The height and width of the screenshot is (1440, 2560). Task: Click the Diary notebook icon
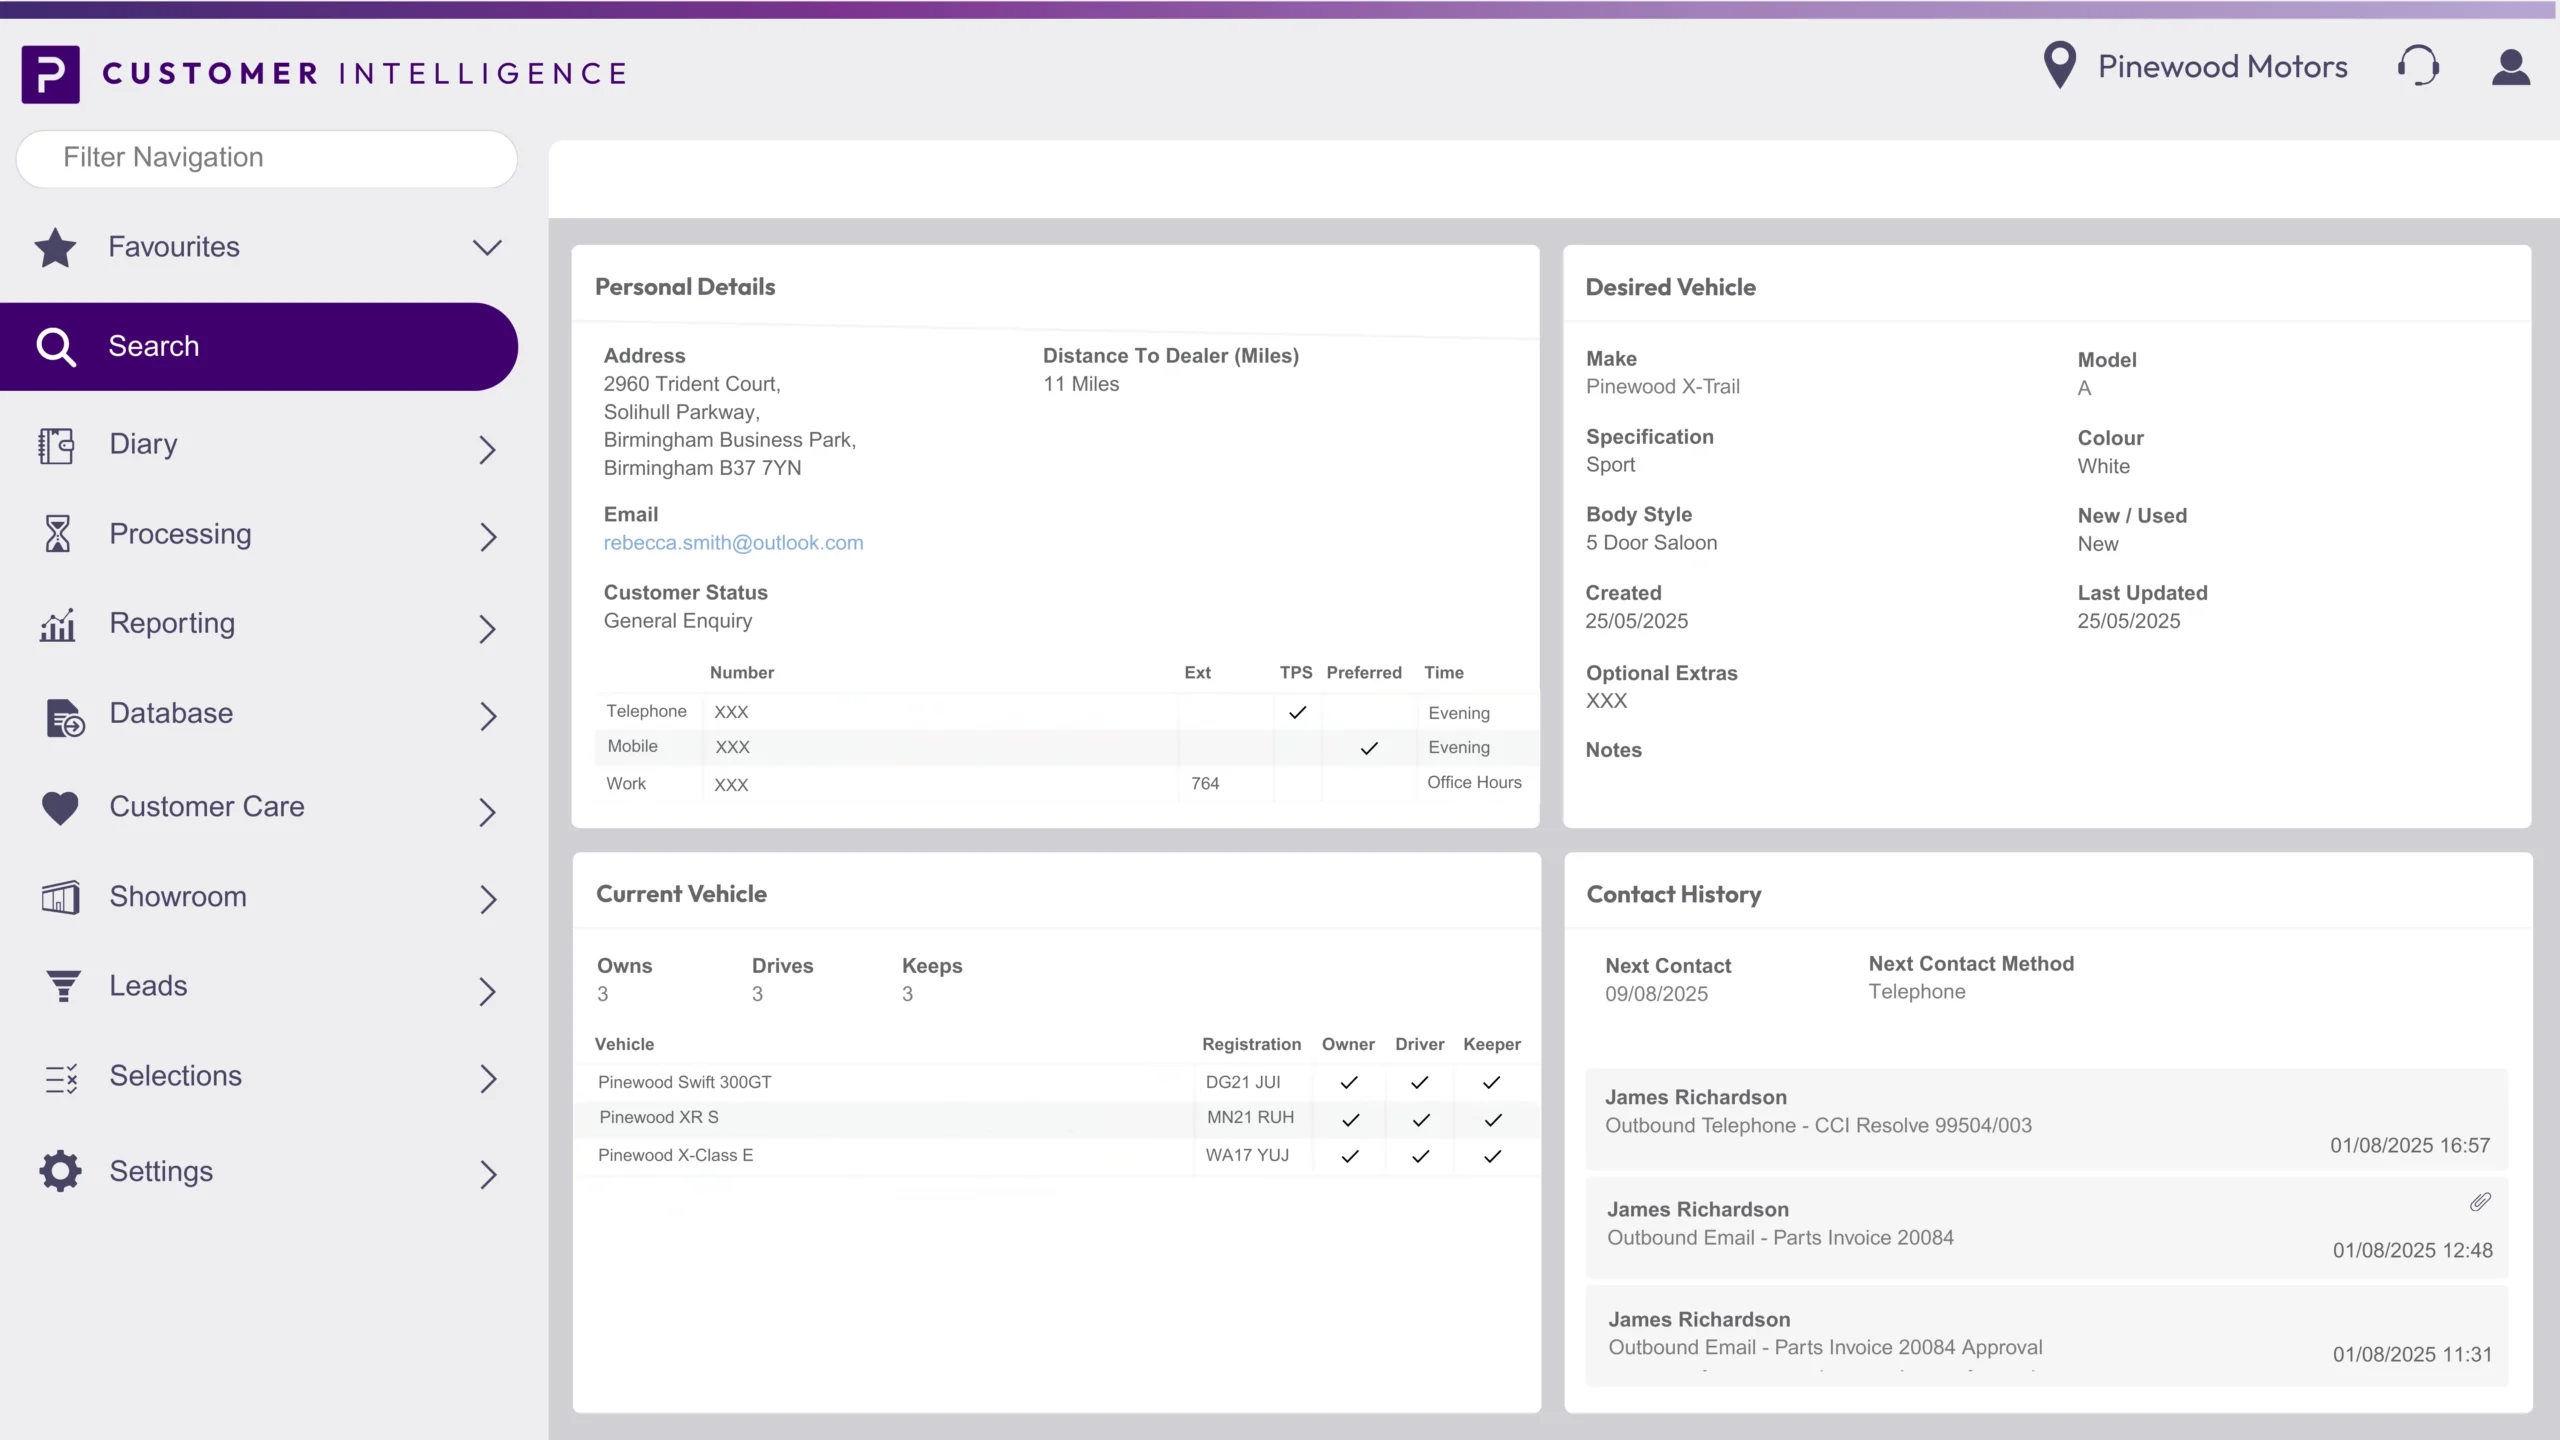point(56,446)
